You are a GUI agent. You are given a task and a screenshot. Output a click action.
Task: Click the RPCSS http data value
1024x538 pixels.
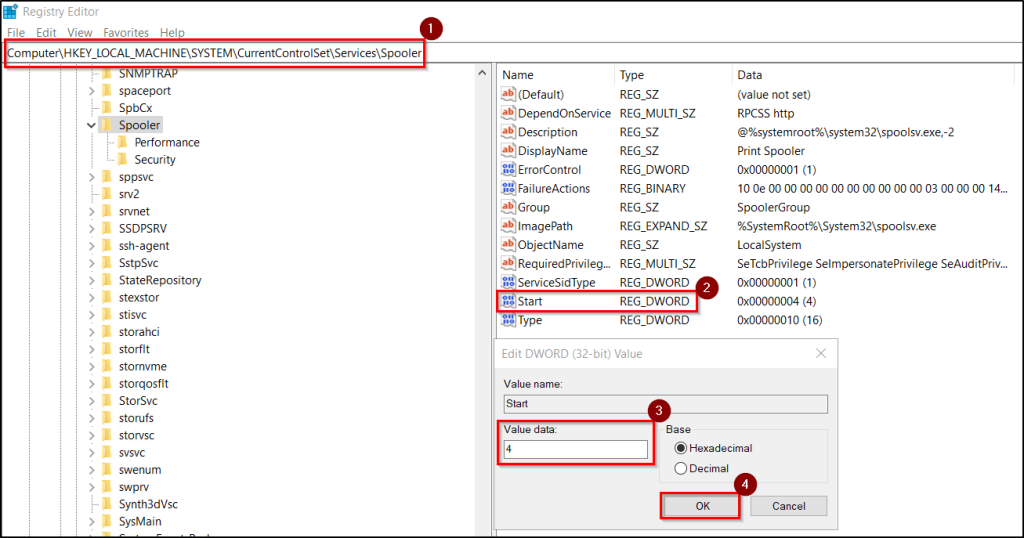click(x=765, y=113)
